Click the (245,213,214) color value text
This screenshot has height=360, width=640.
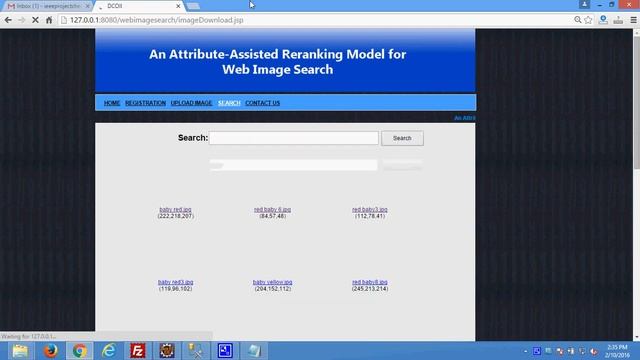370,289
